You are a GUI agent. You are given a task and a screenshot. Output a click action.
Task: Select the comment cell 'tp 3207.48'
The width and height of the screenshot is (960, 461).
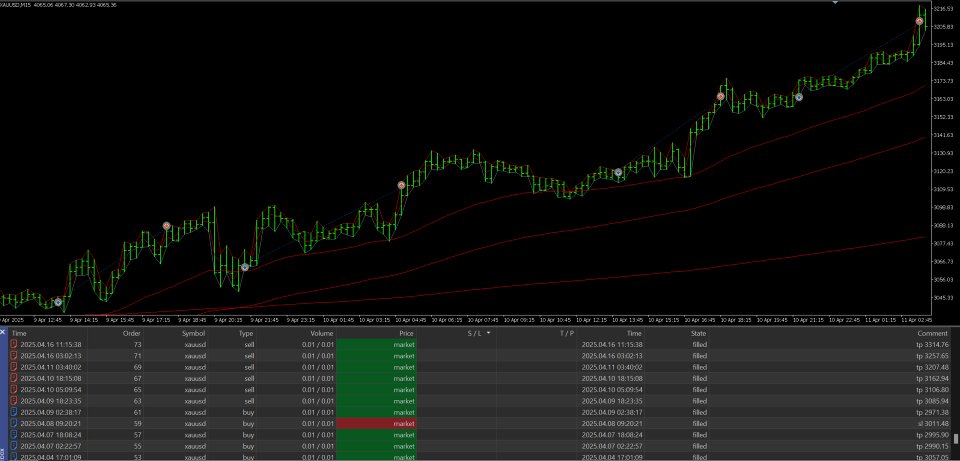click(932, 367)
